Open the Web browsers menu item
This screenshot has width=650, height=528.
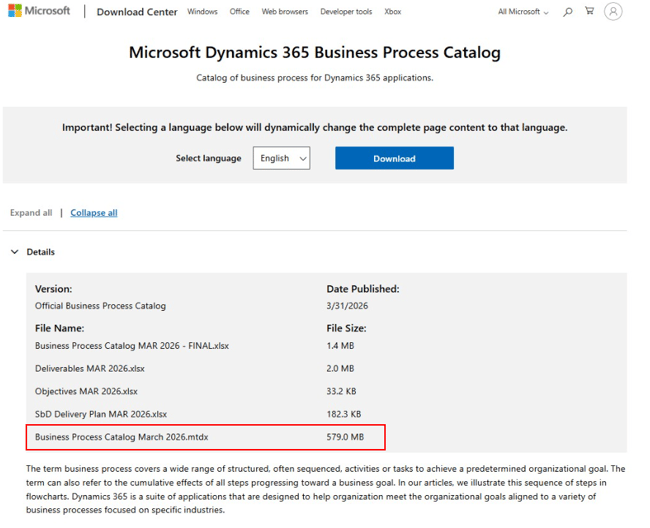[285, 12]
